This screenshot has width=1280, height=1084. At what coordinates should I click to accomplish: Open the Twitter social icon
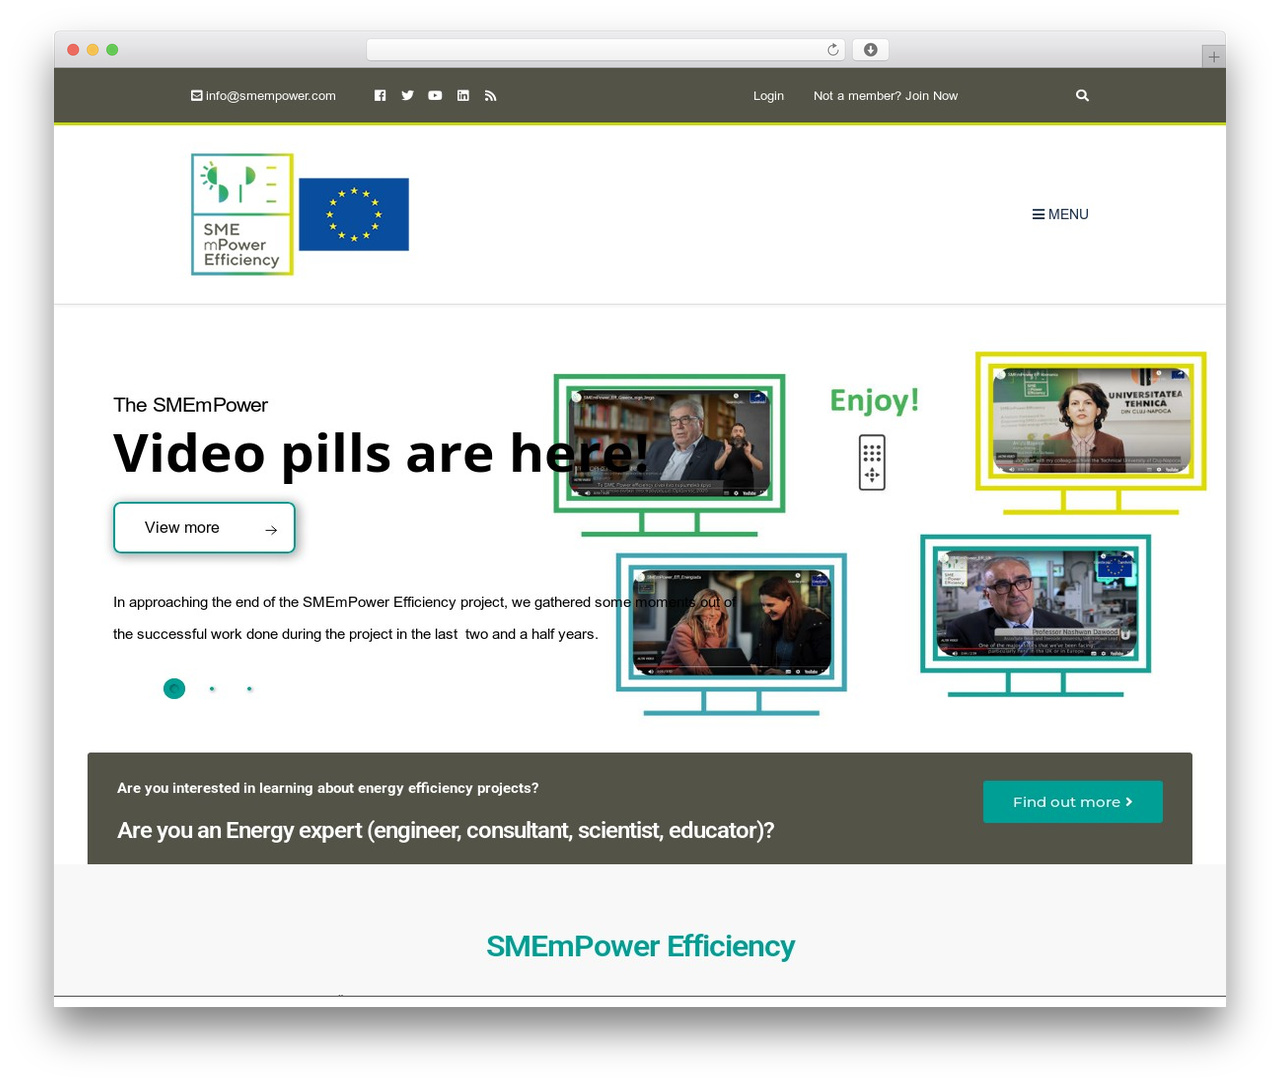407,96
